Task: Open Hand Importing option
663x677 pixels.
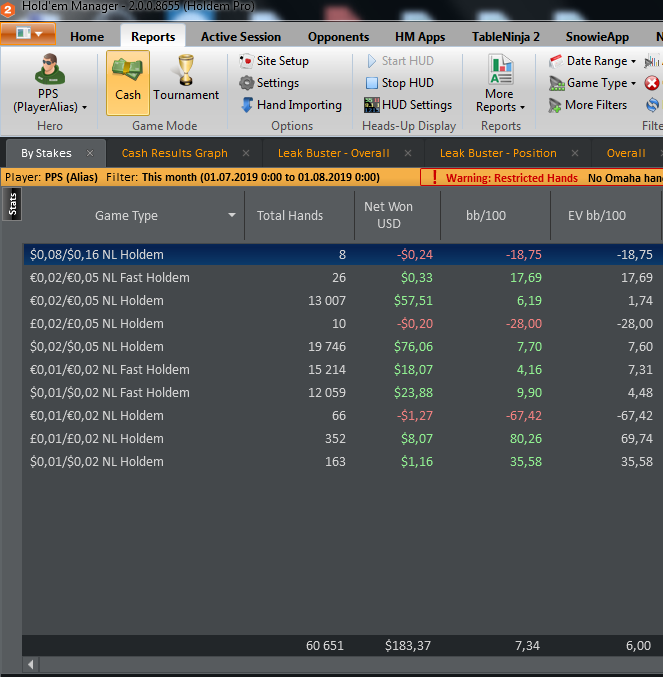Action: coord(291,105)
